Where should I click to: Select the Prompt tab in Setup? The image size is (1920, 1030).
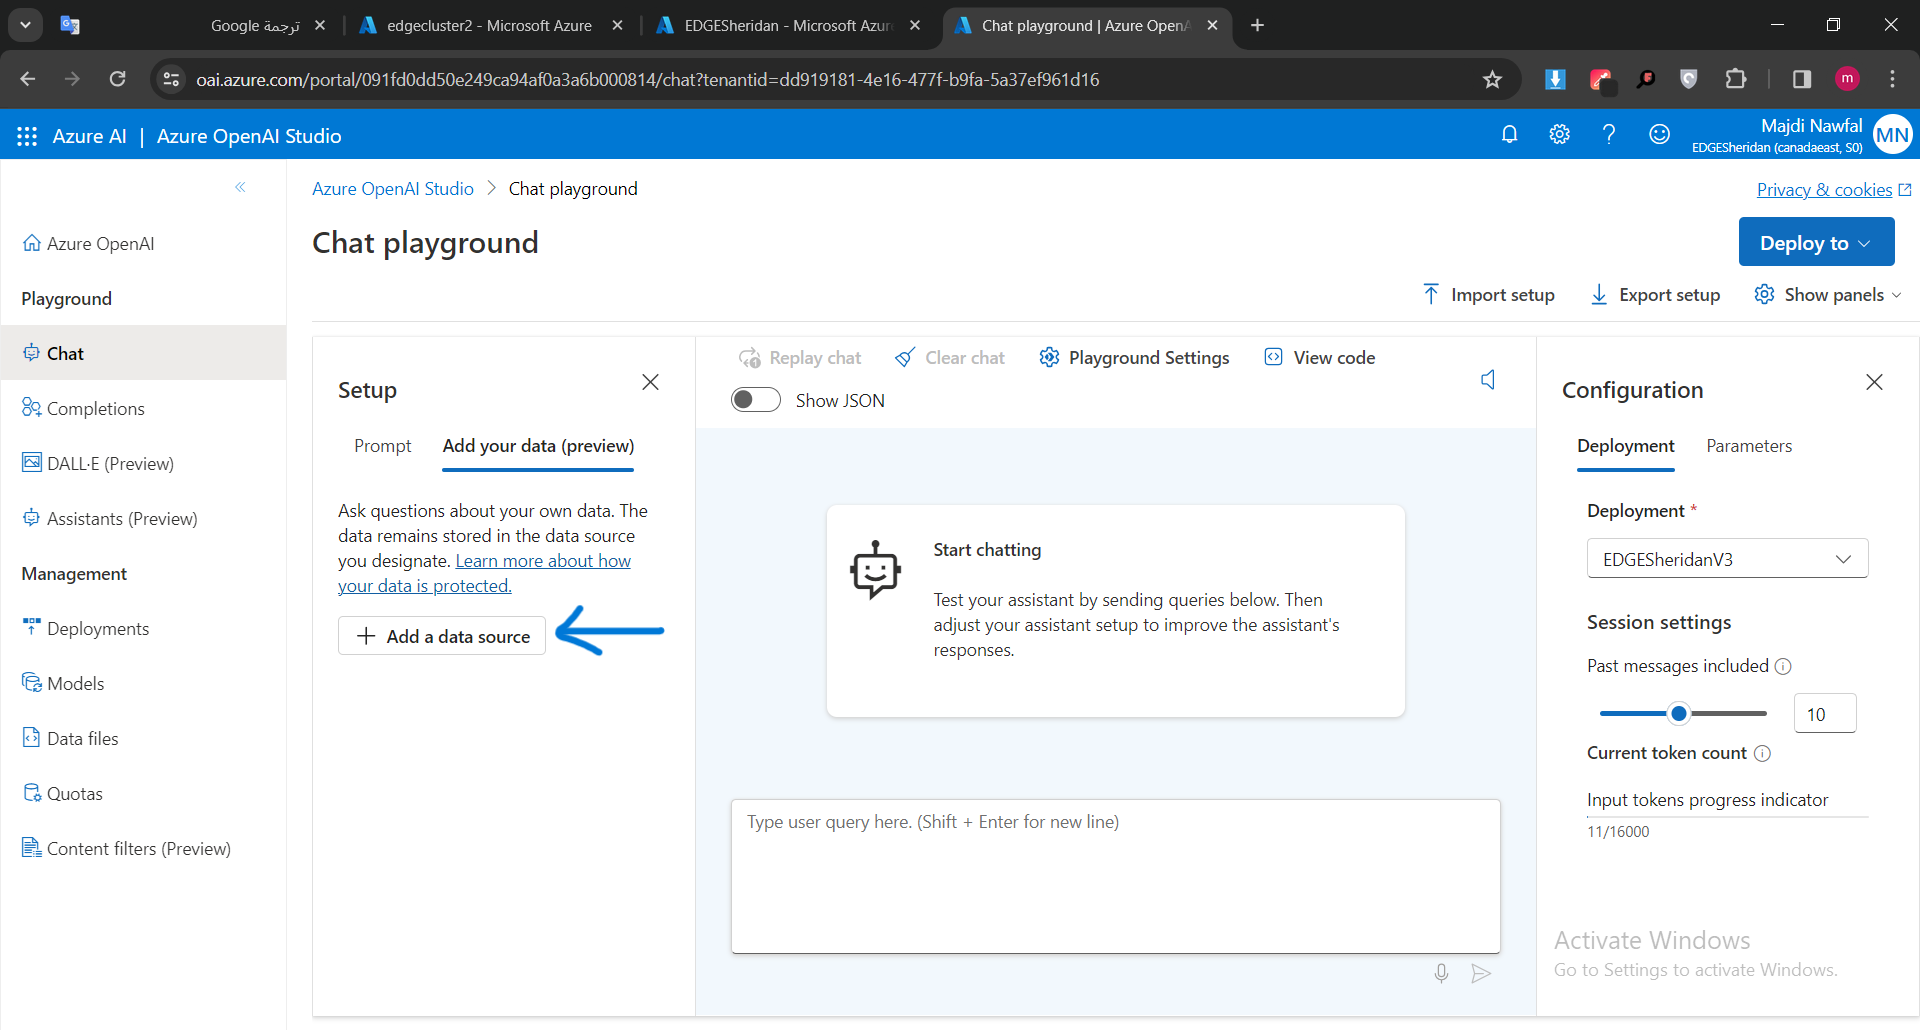(382, 446)
